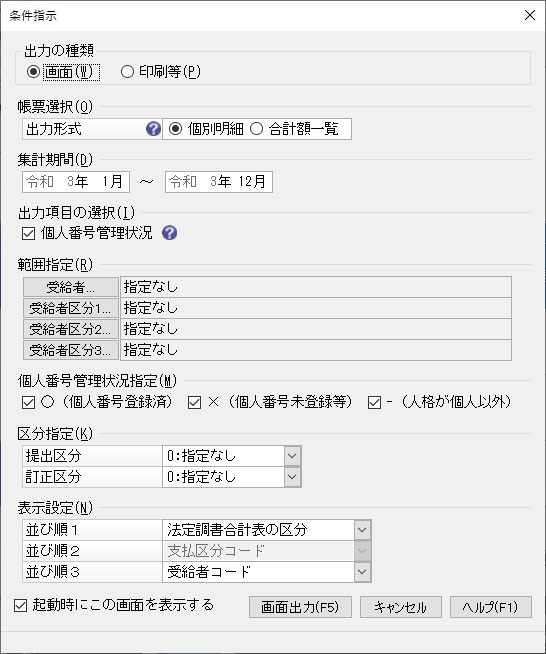Click the start period 令和3年1月 field

[x=76, y=181]
